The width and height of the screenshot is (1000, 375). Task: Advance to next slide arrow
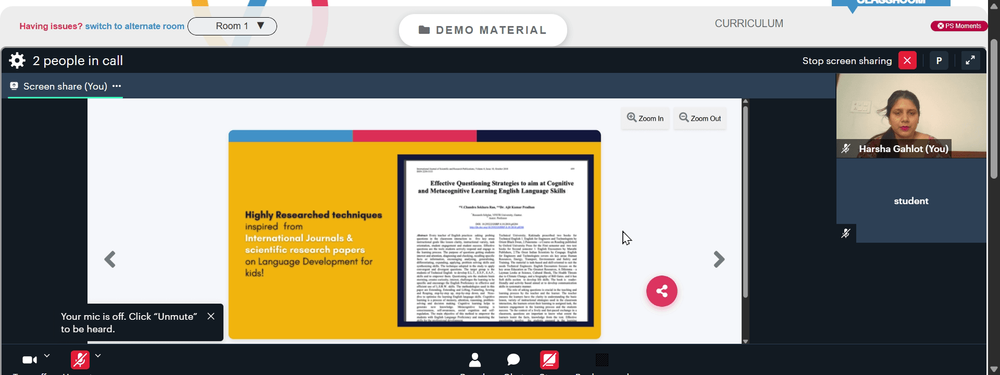click(x=719, y=259)
